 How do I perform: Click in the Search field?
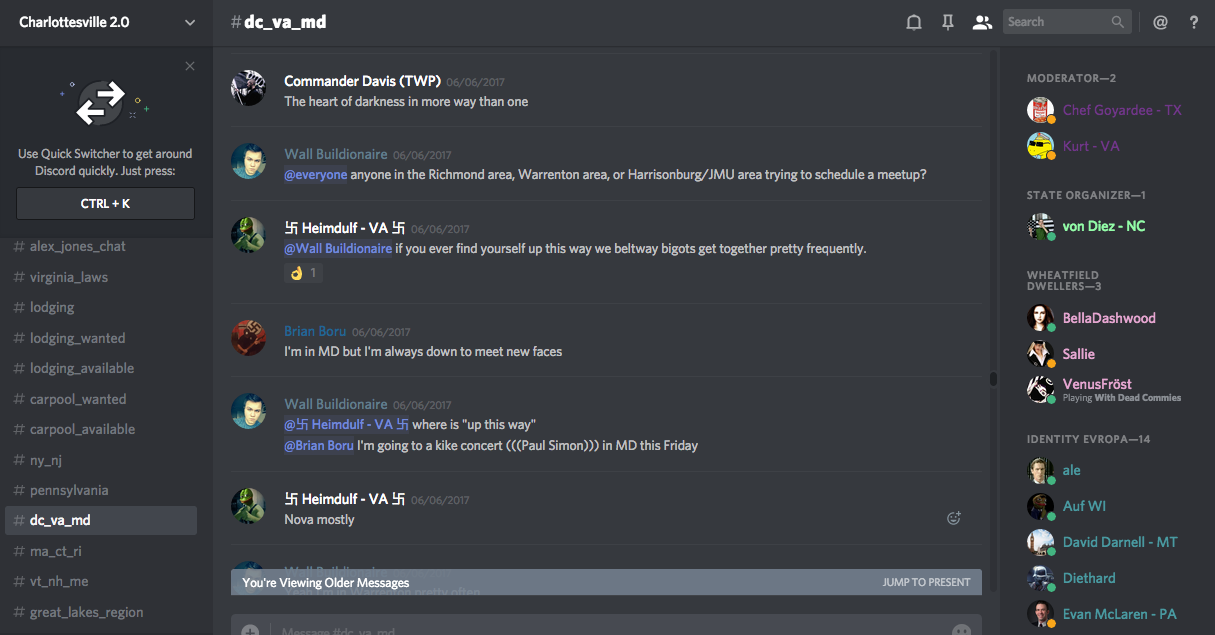tap(1056, 22)
